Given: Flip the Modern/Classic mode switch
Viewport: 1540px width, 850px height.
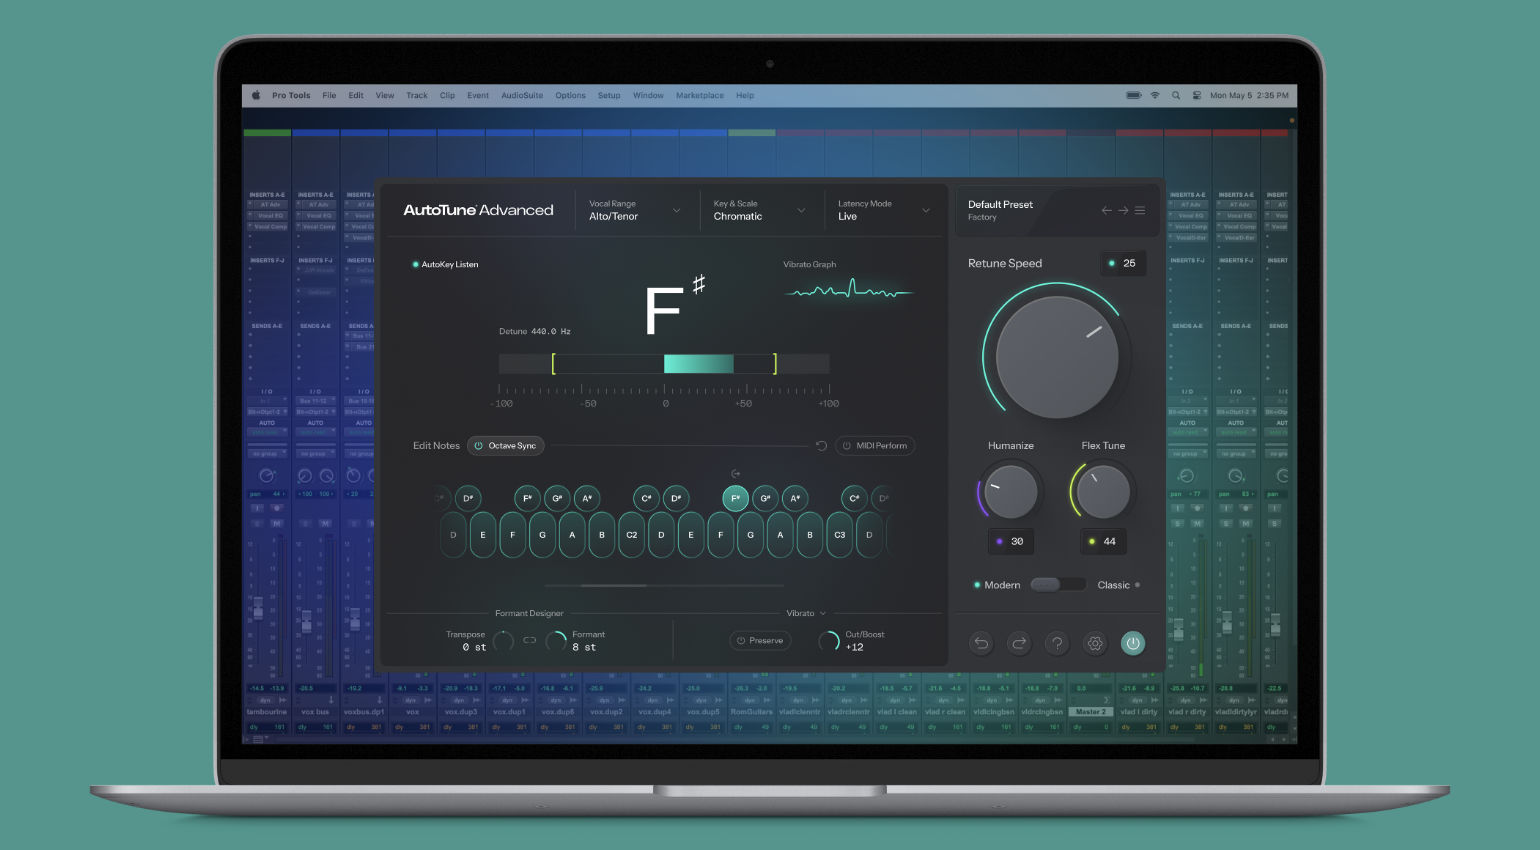Looking at the screenshot, I should 1058,585.
